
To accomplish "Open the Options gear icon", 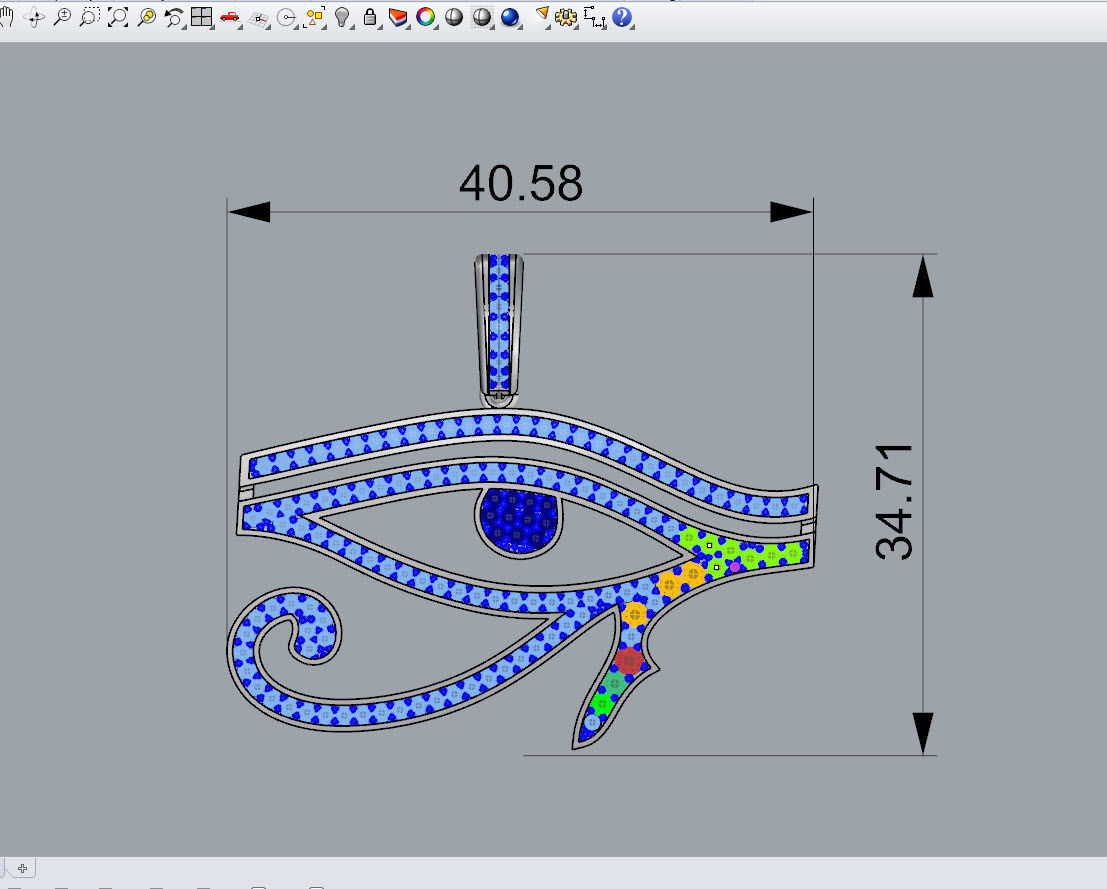I will coord(566,17).
